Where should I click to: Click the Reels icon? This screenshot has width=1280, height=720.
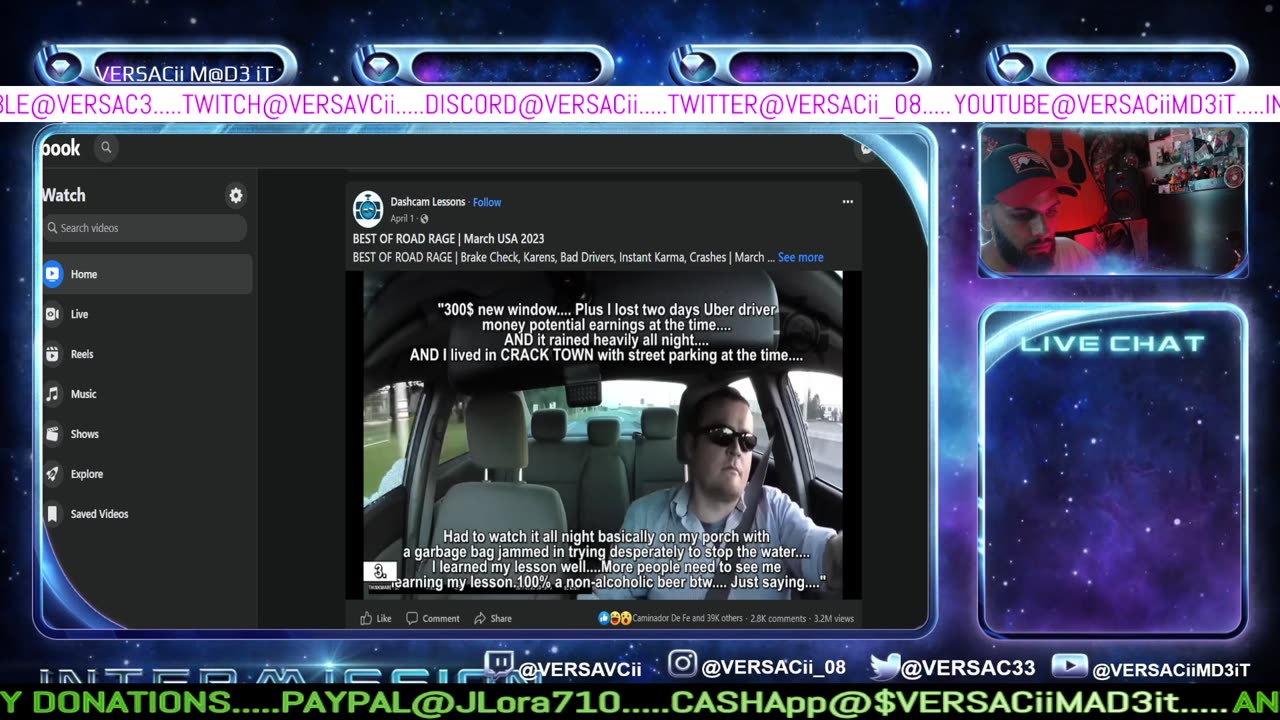click(52, 354)
